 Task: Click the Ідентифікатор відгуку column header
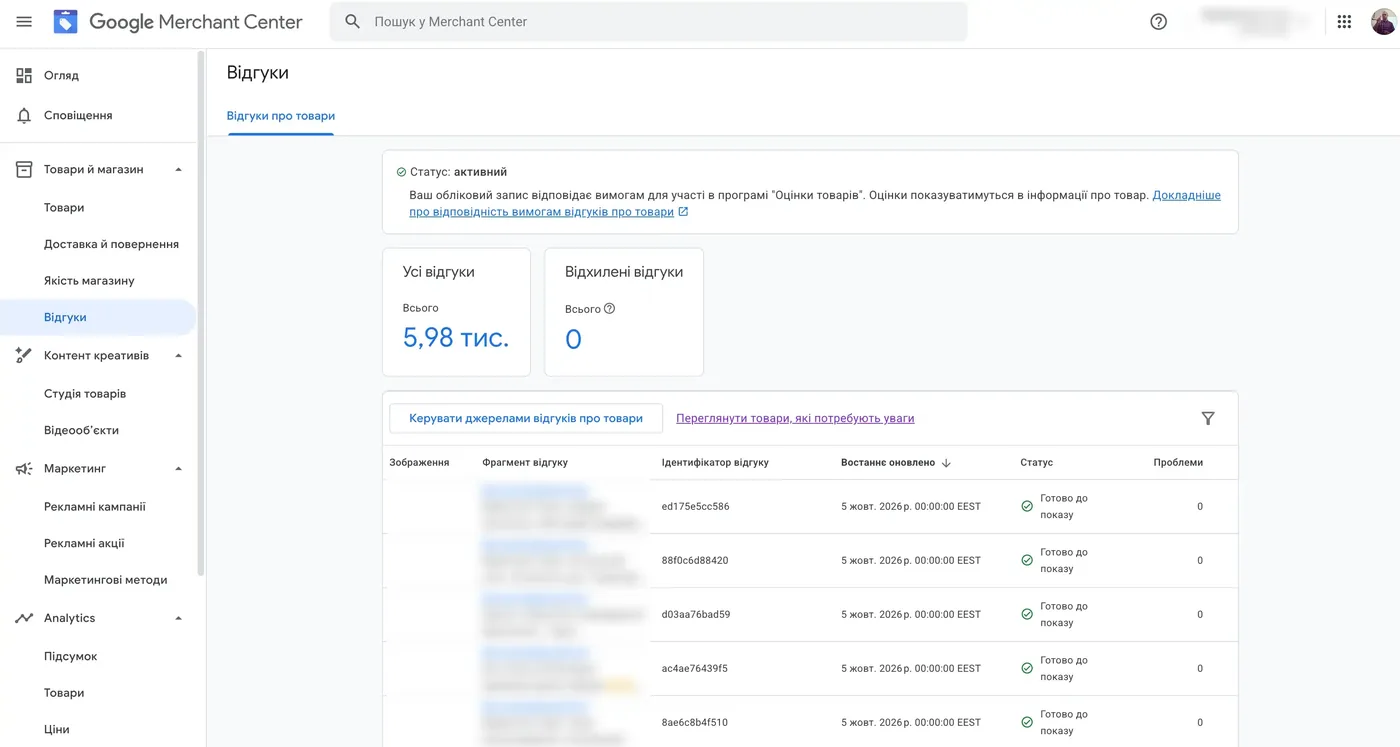pos(715,463)
